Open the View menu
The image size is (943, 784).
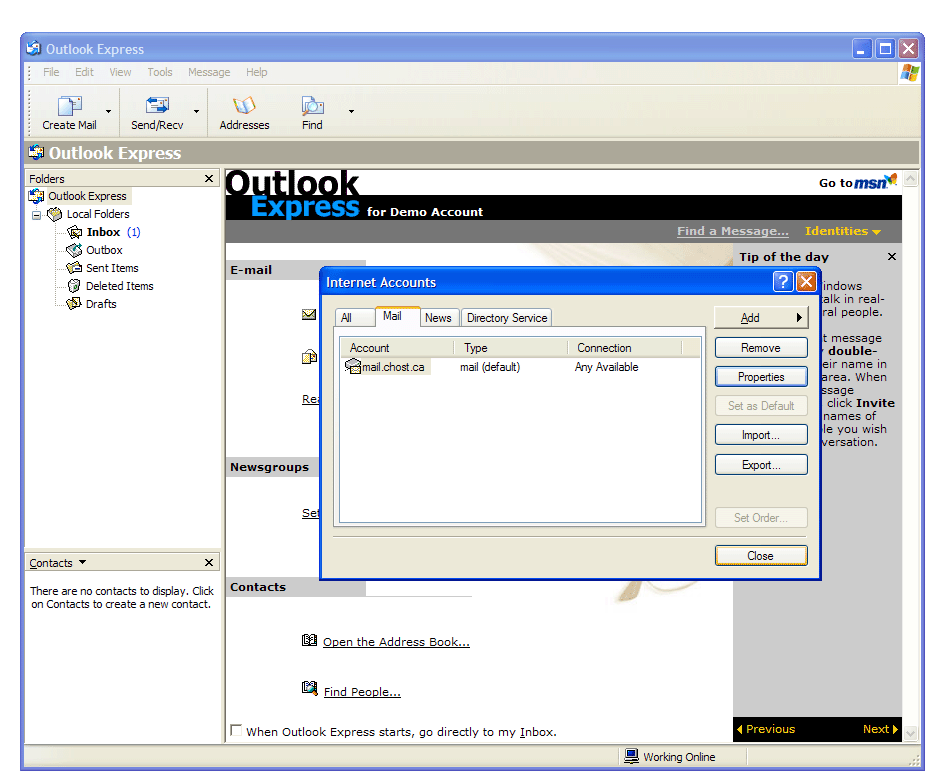[120, 72]
